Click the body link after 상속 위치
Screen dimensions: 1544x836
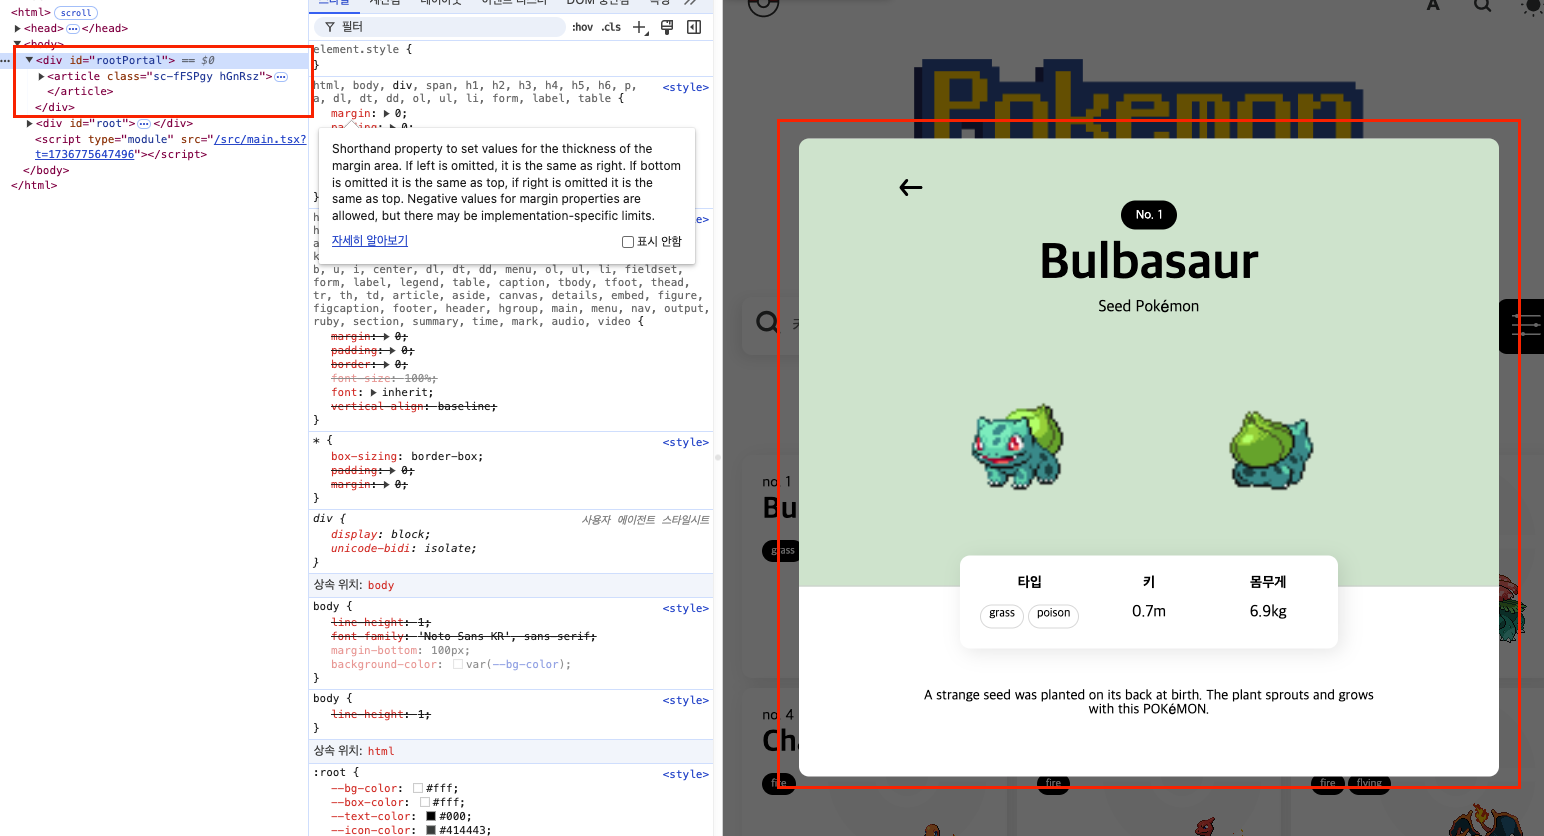coord(381,586)
